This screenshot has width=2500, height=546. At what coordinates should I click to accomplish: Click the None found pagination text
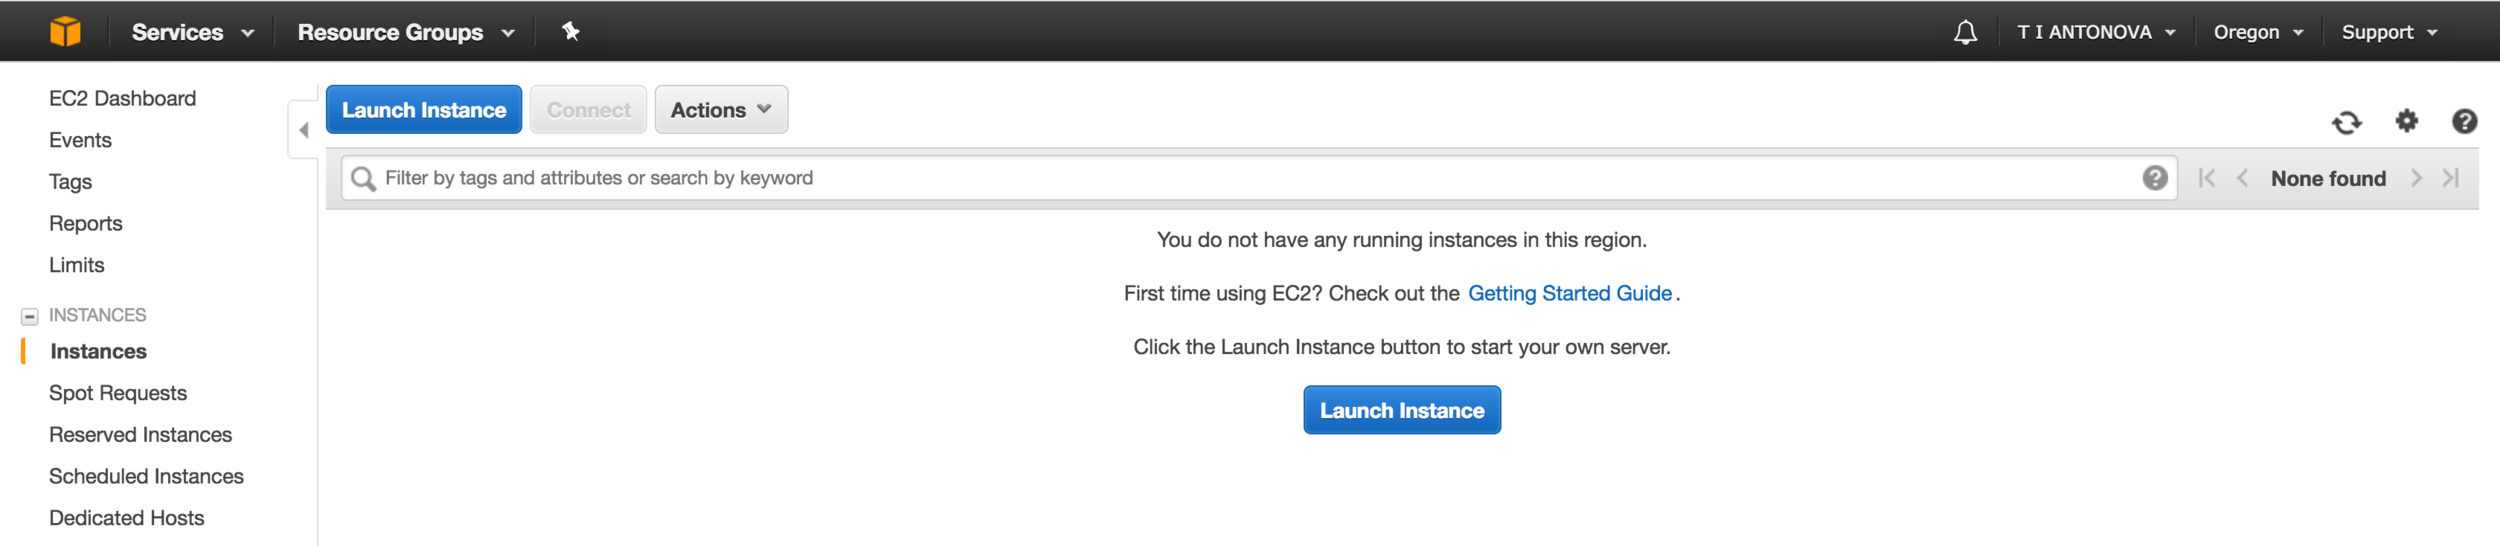(2328, 178)
